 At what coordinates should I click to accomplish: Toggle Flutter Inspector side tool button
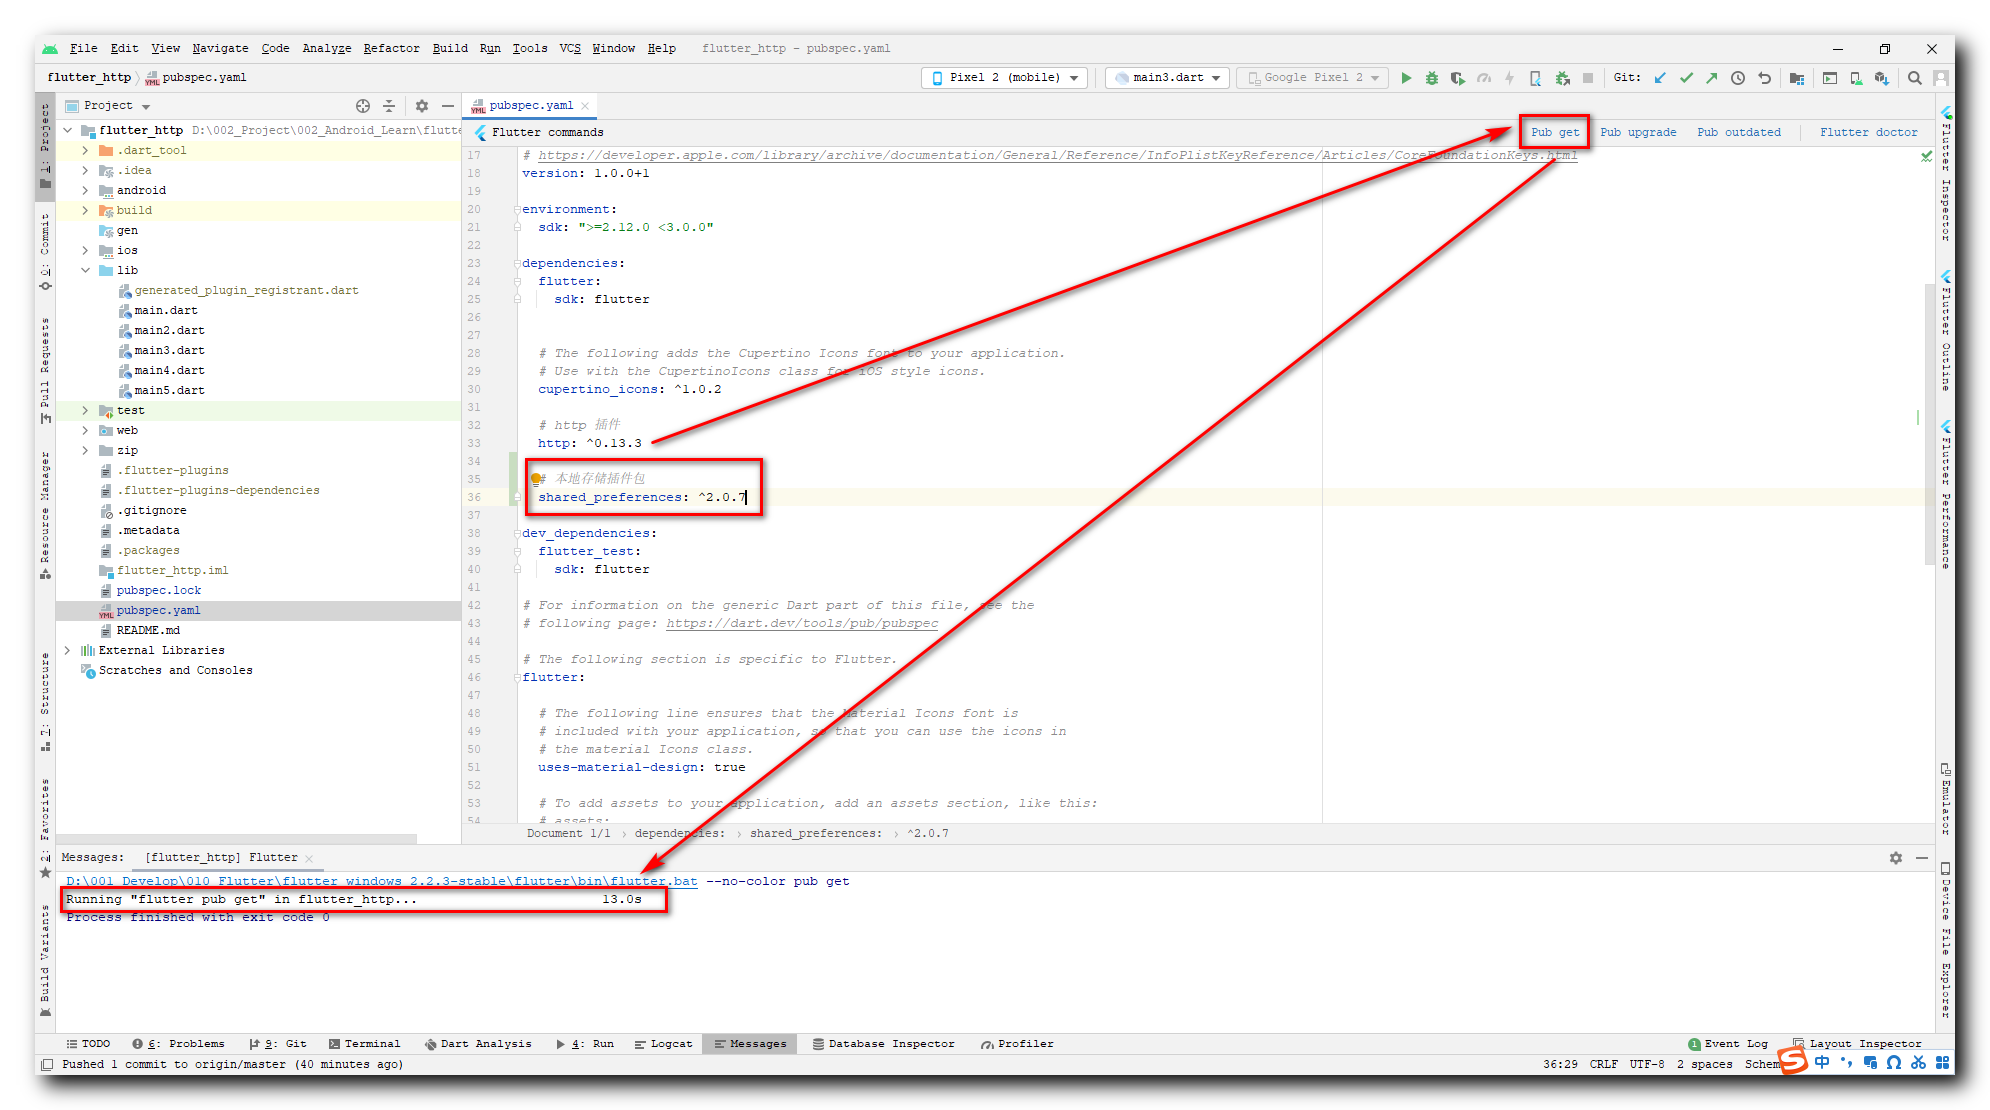pos(1946,174)
